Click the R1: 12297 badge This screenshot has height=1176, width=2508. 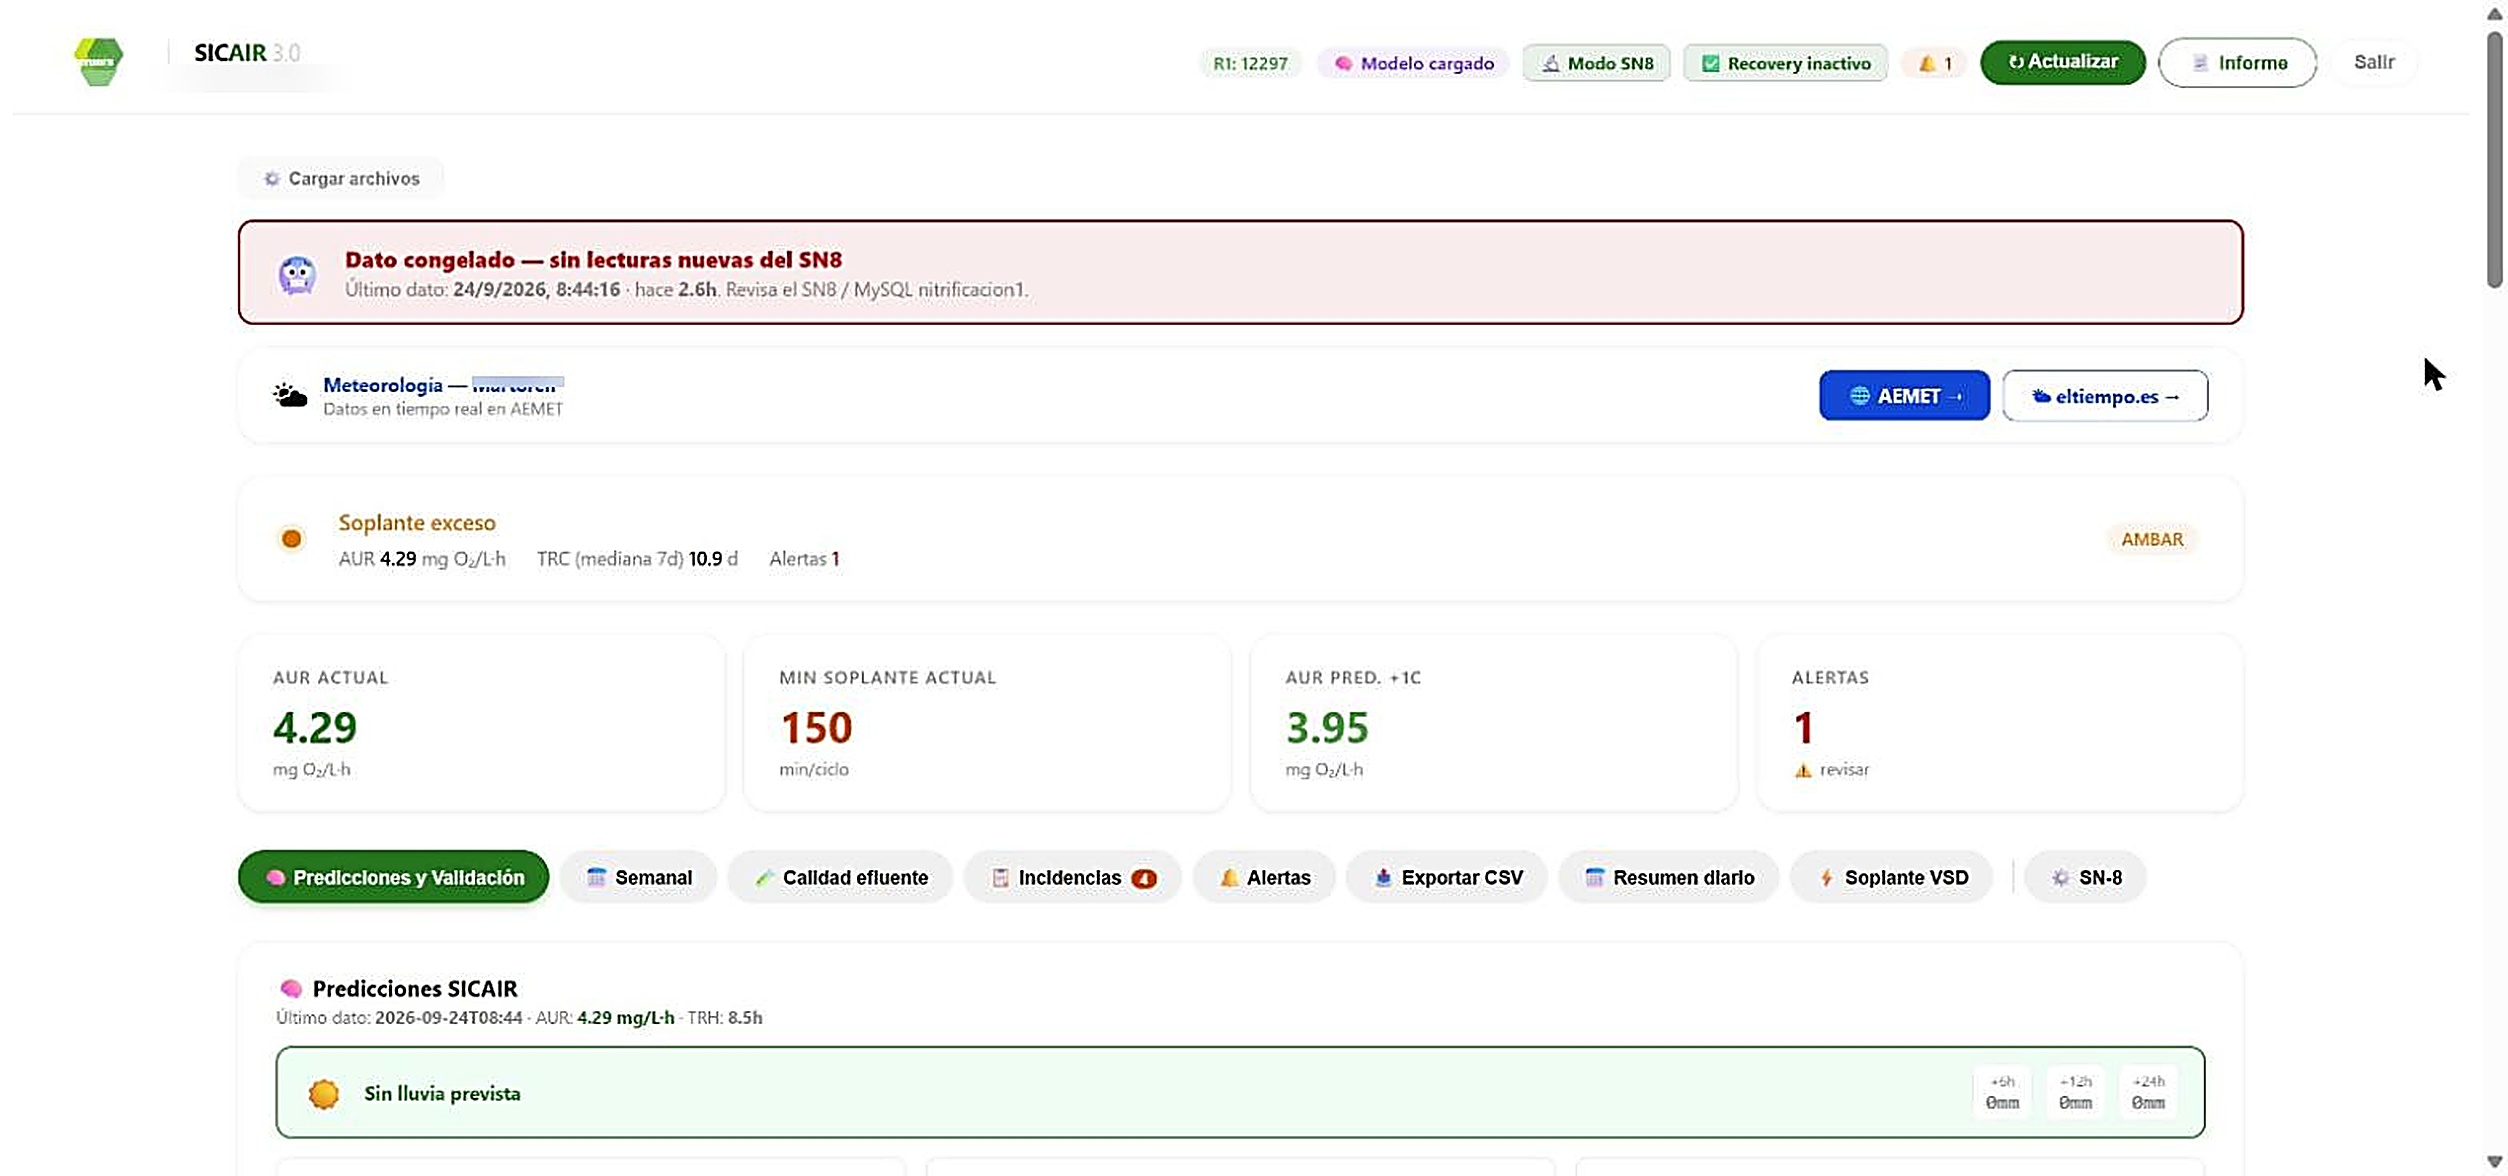[x=1250, y=63]
